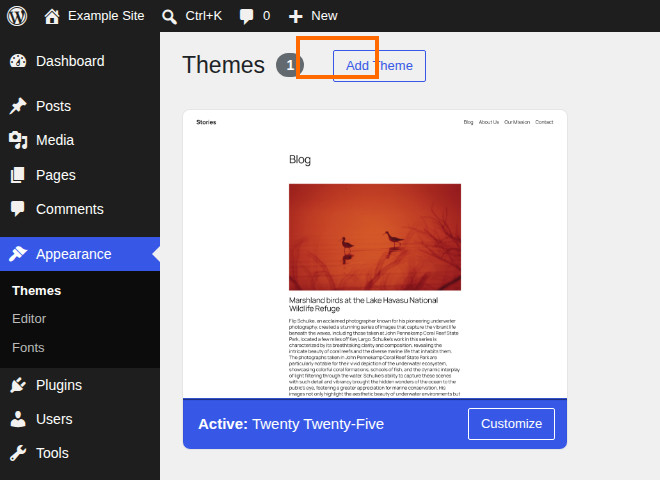Click the search magnifier icon
The height and width of the screenshot is (480, 660).
(x=169, y=16)
